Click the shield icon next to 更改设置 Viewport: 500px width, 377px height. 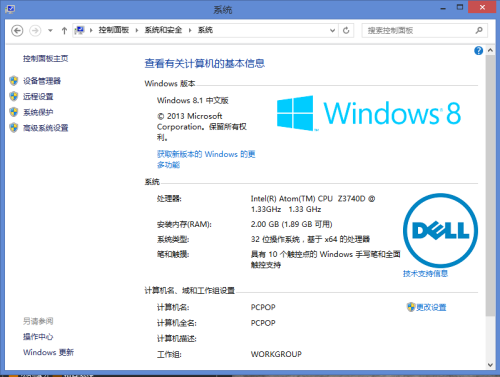pos(411,307)
